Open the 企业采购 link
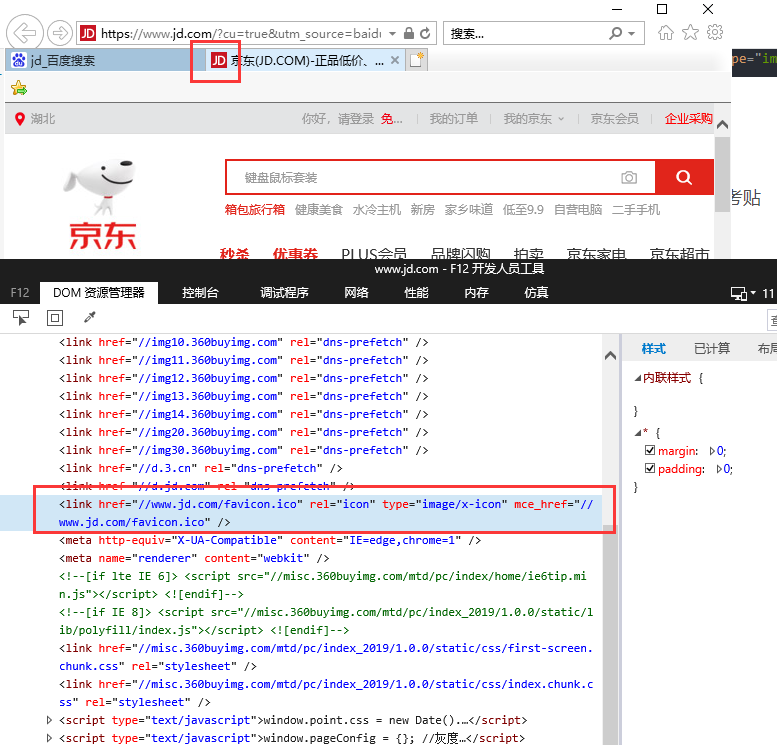Viewport: 777px width, 745px height. [x=688, y=119]
